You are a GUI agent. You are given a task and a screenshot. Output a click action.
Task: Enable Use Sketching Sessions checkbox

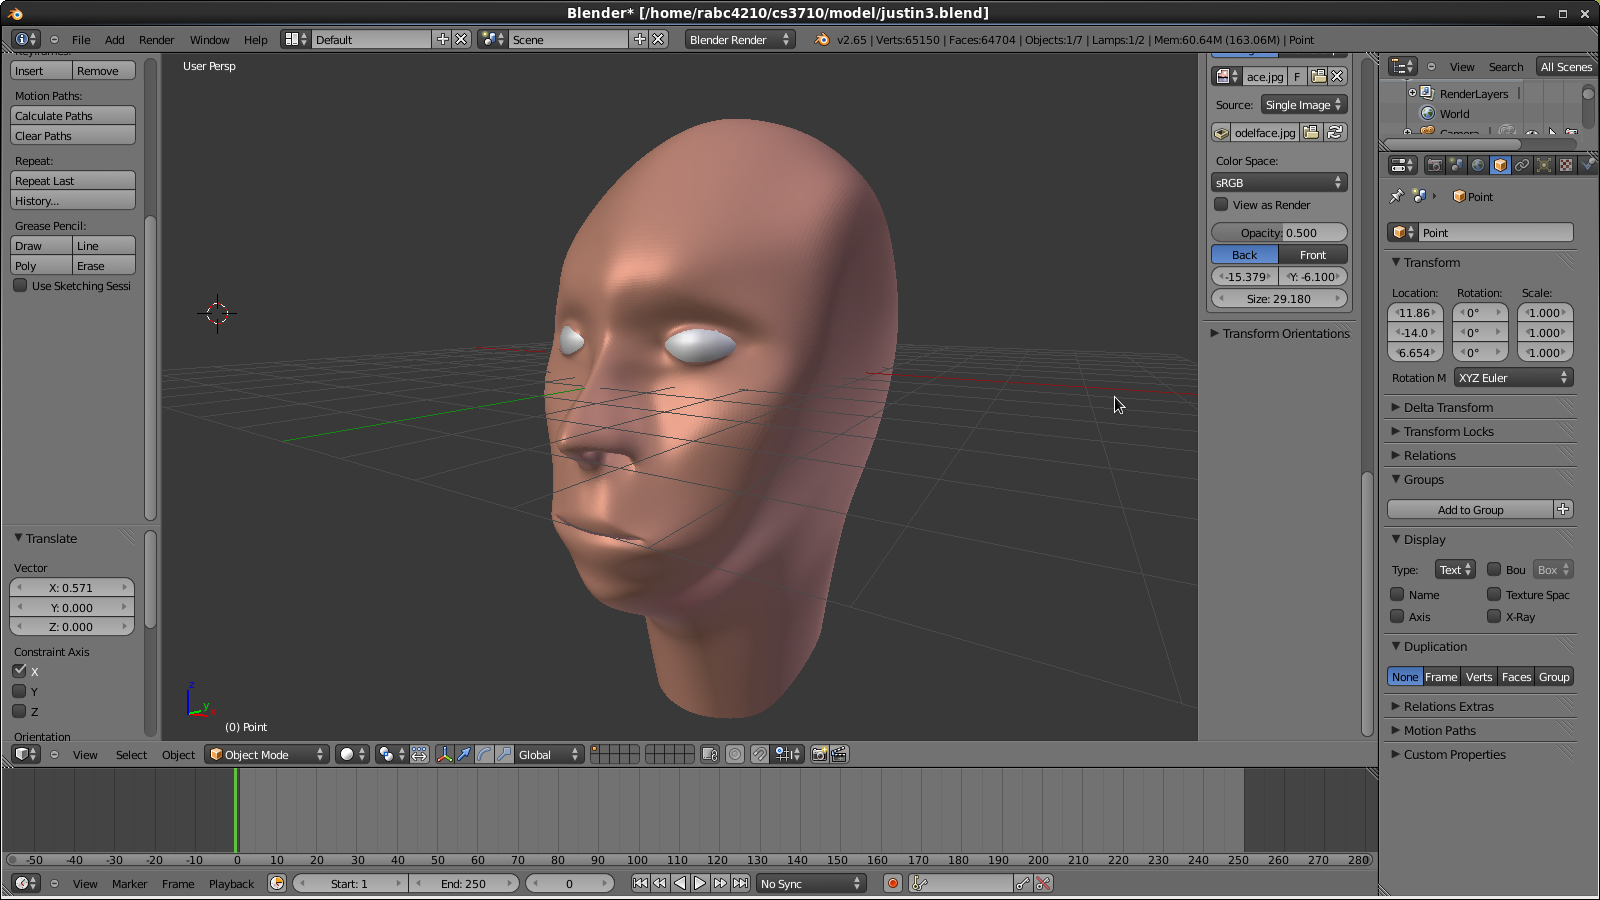[x=20, y=286]
